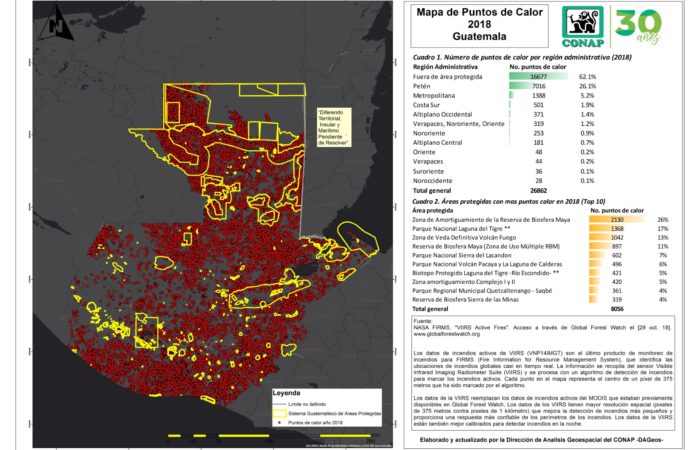
Task: Click the 17% value in Cuadro 2
Action: pos(662,229)
